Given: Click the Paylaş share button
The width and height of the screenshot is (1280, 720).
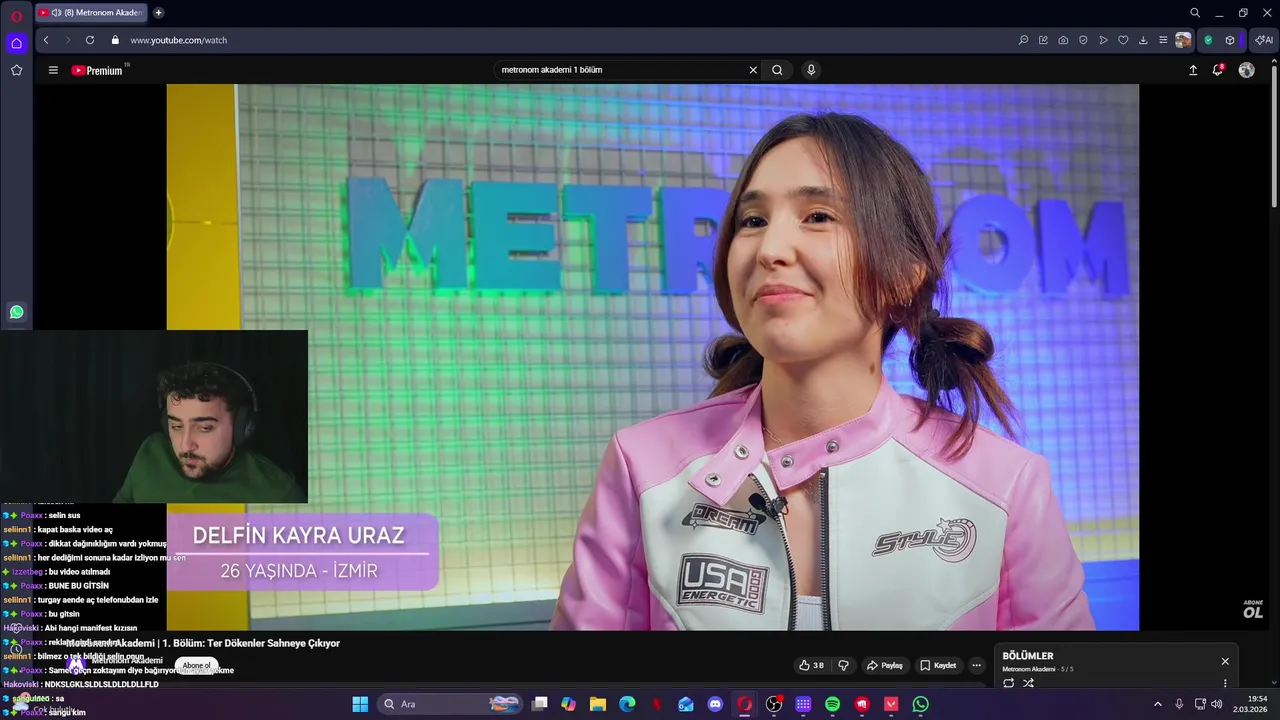Looking at the screenshot, I should [884, 665].
